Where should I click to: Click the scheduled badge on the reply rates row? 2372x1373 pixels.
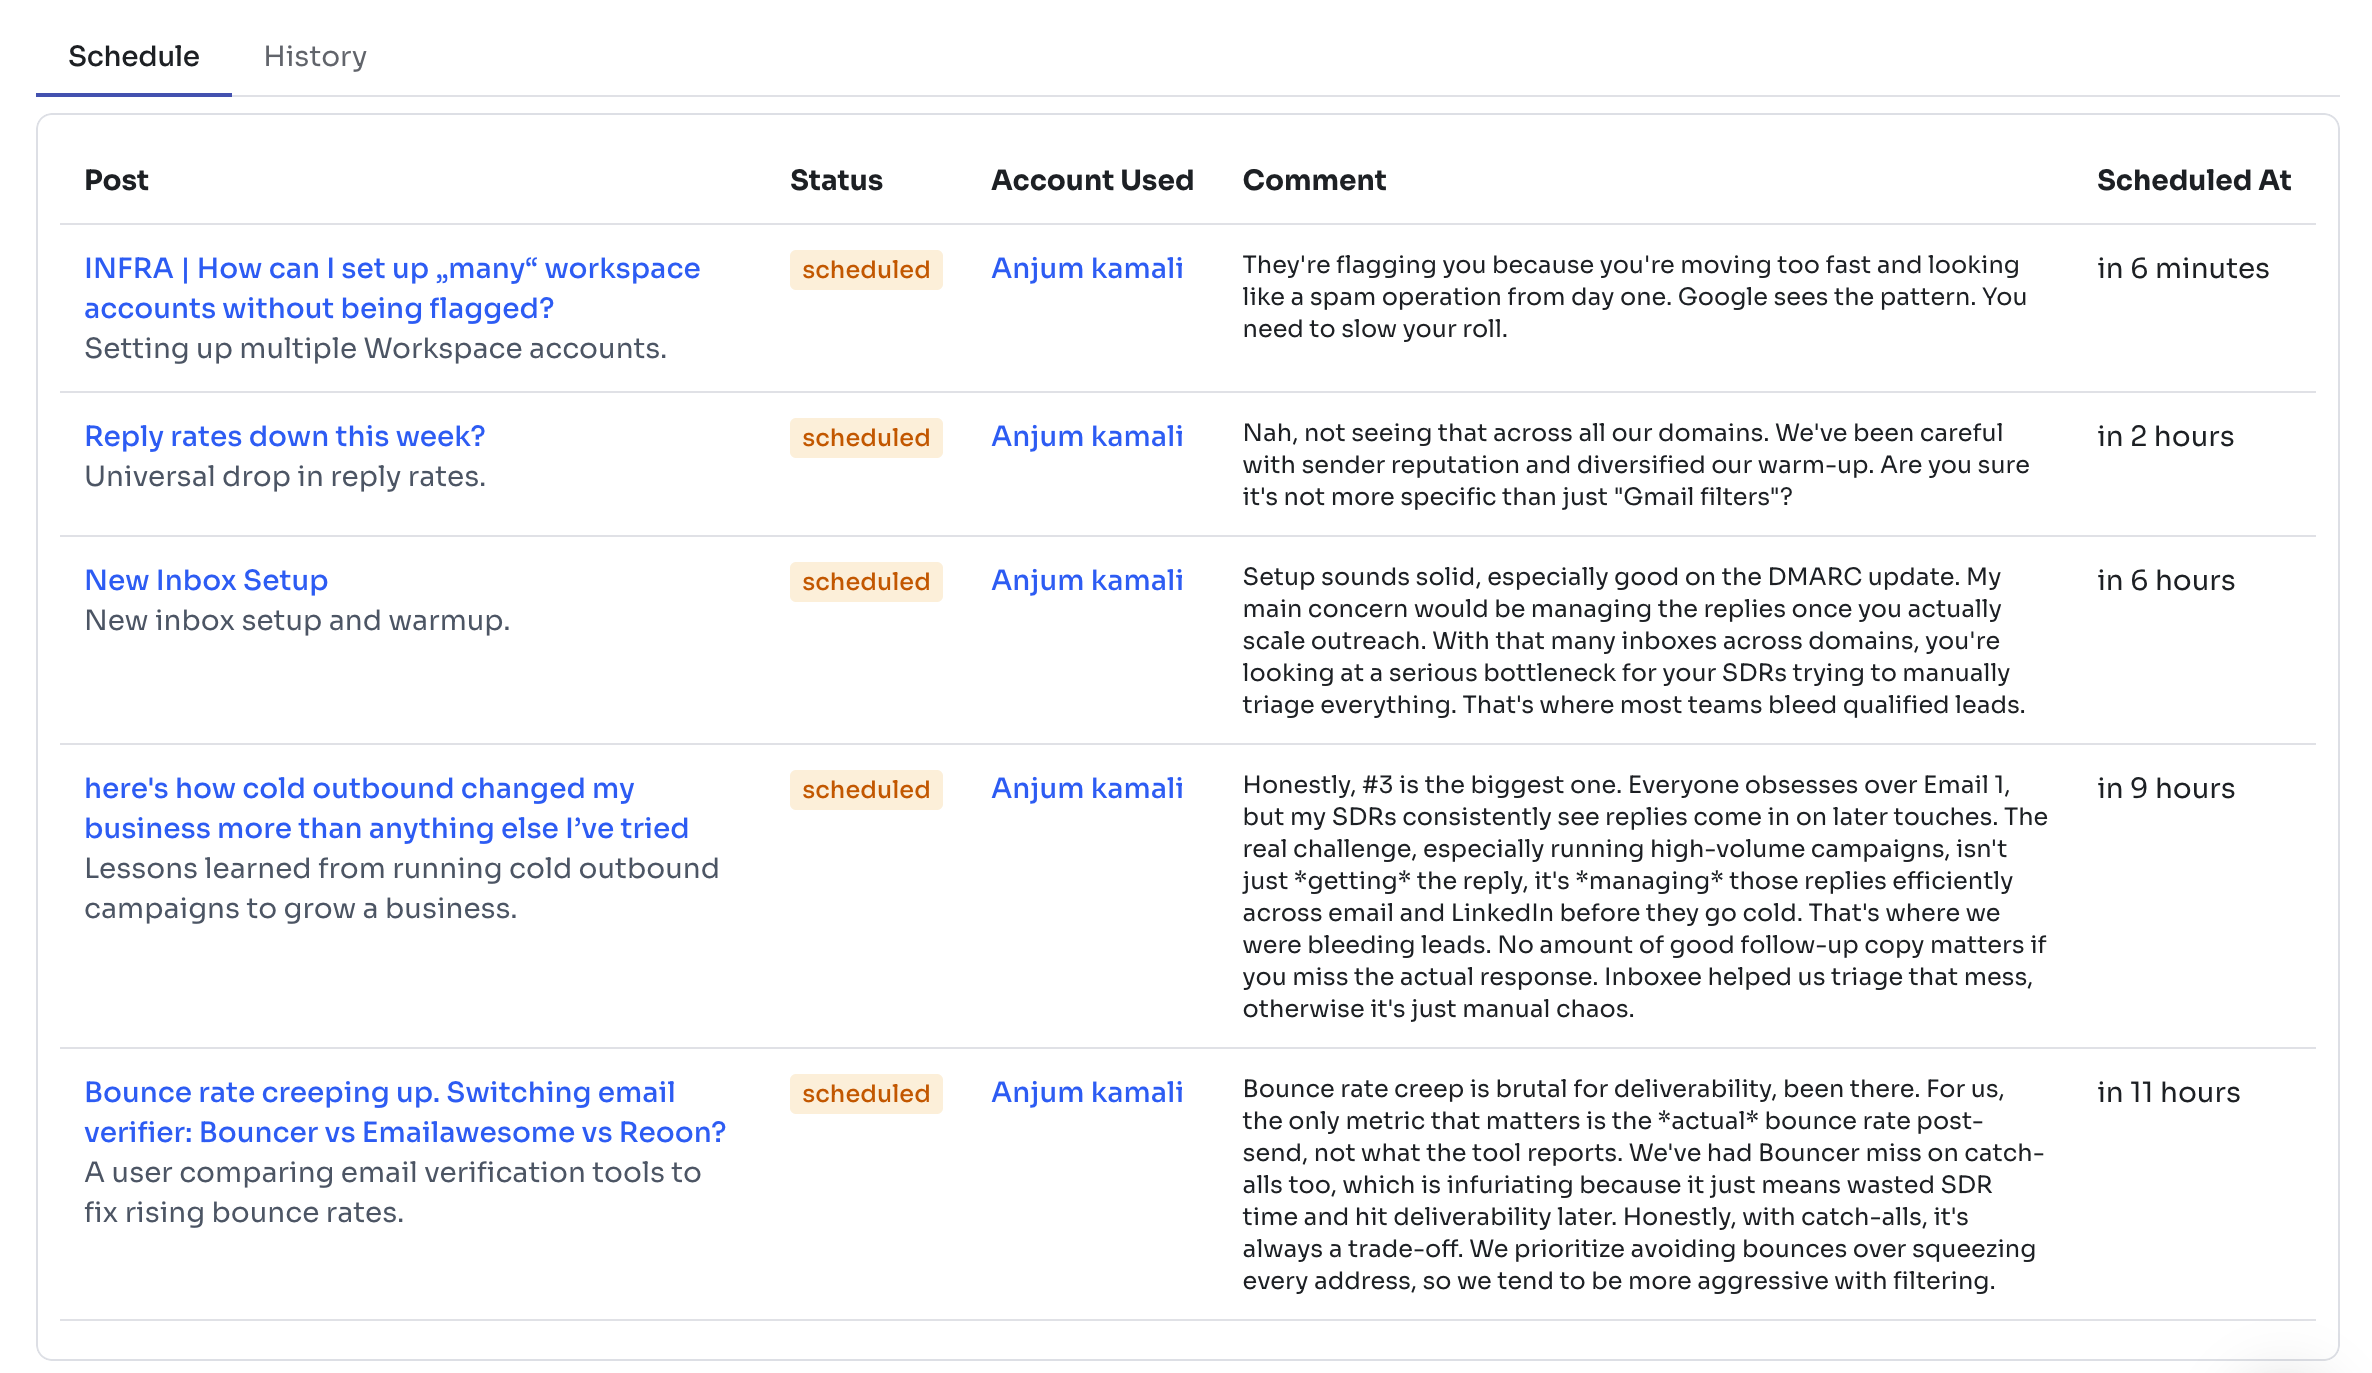click(866, 437)
